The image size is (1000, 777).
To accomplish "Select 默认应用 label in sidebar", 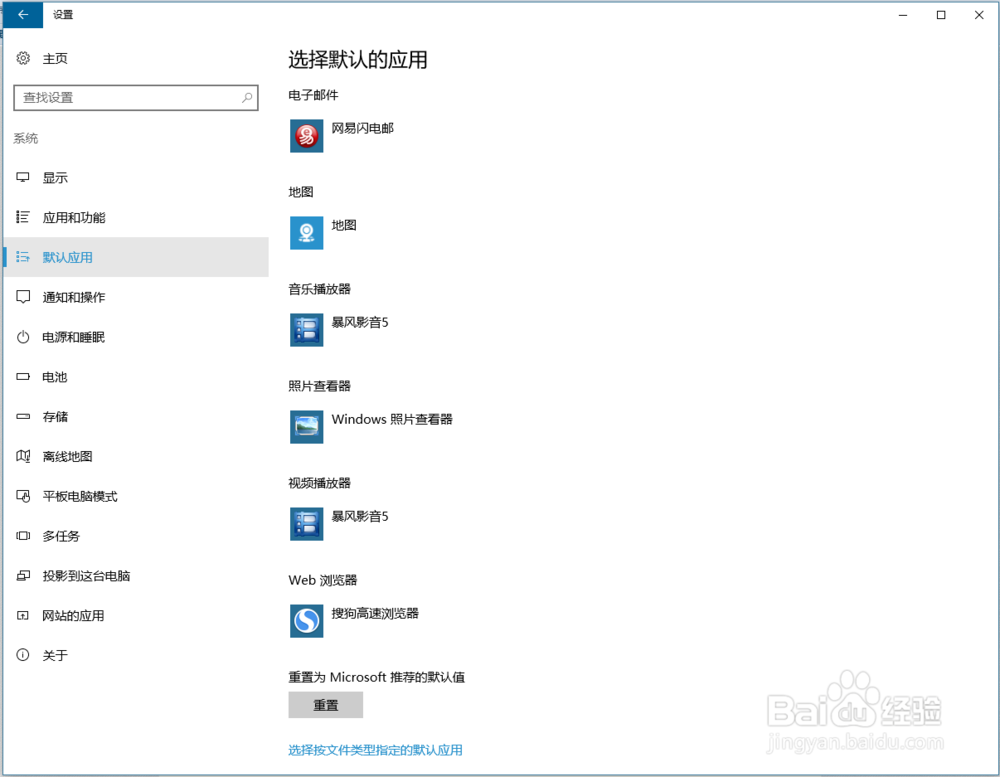I will [68, 257].
